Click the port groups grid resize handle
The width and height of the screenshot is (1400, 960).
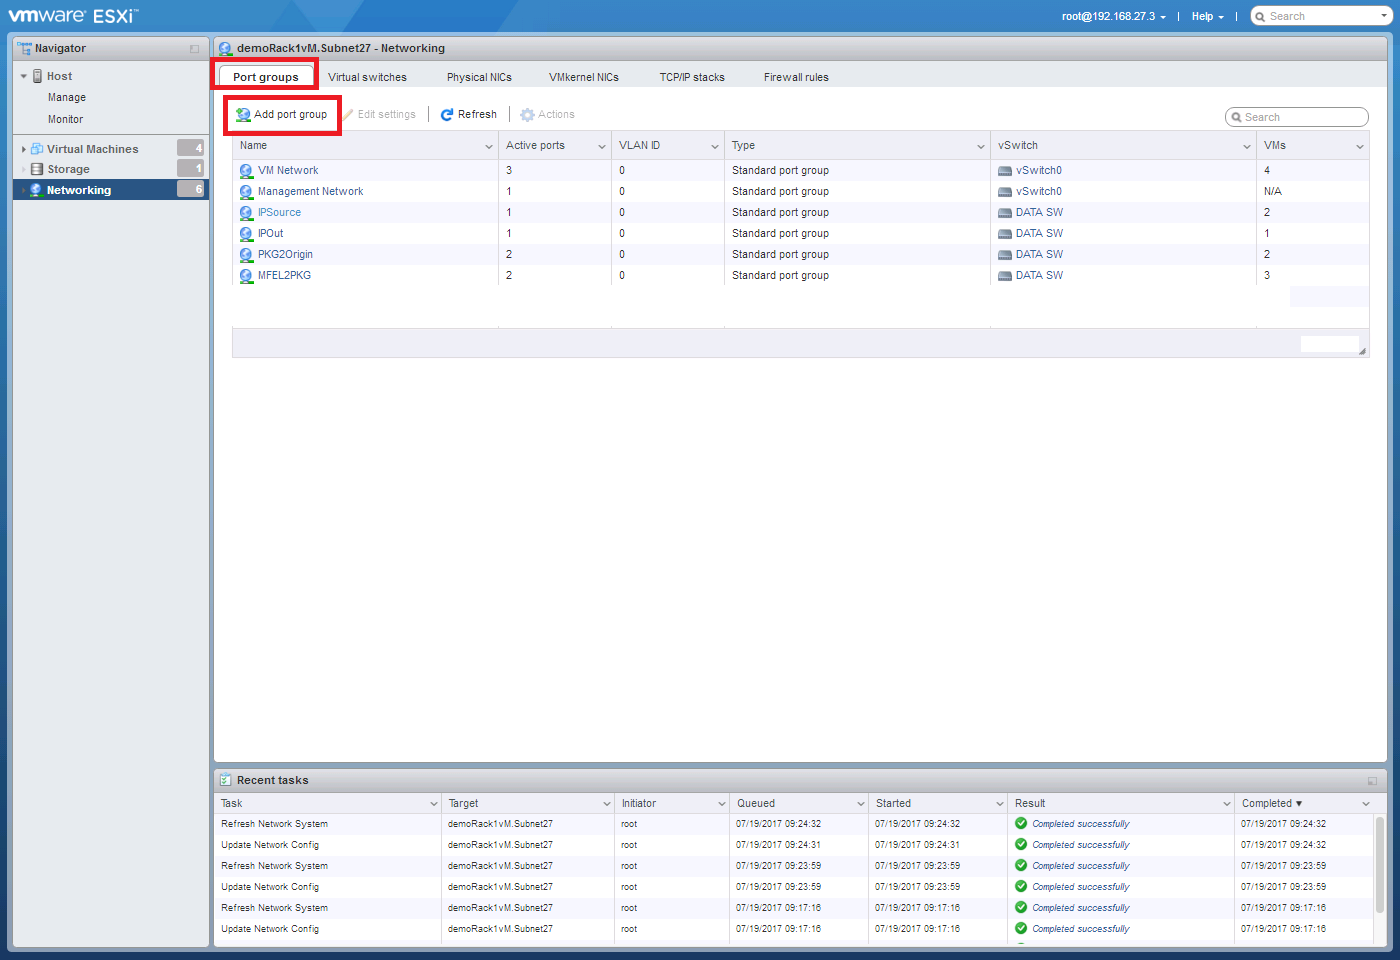point(1362,351)
